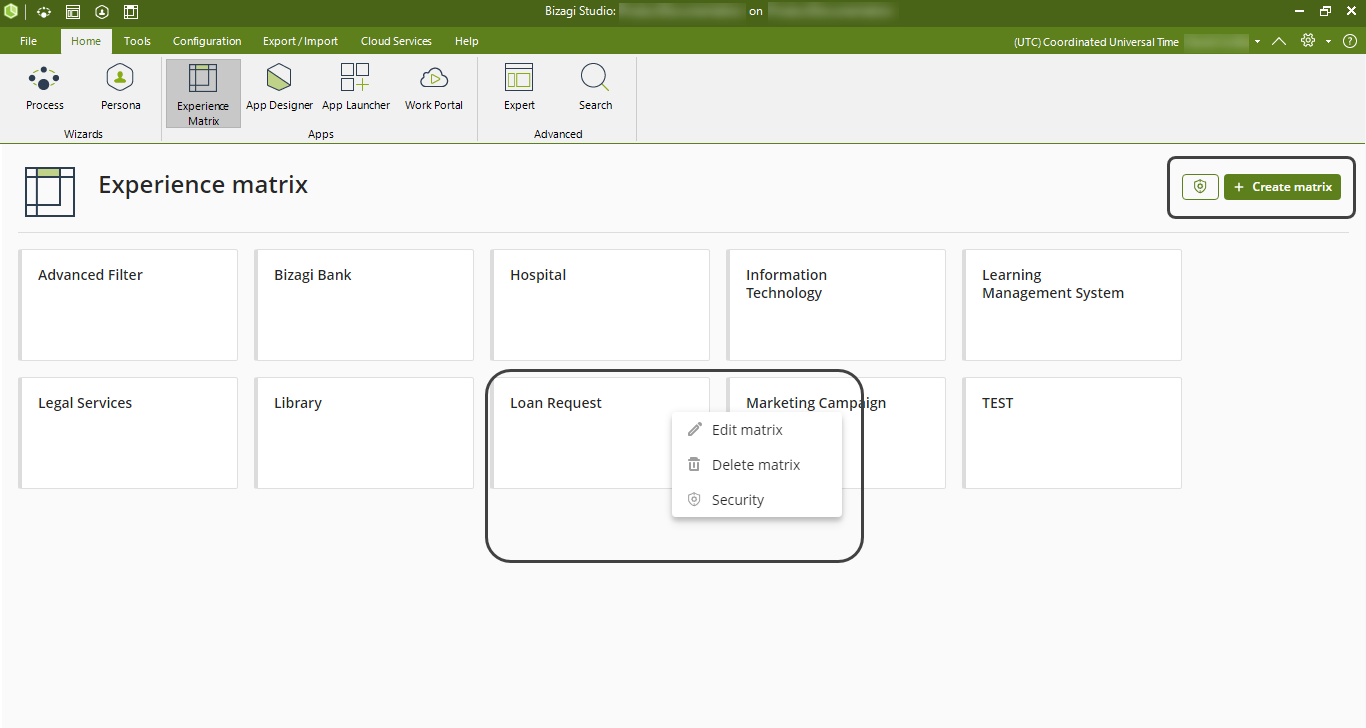1366x728 pixels.
Task: Click the security shield button beside Create matrix
Action: [1200, 187]
